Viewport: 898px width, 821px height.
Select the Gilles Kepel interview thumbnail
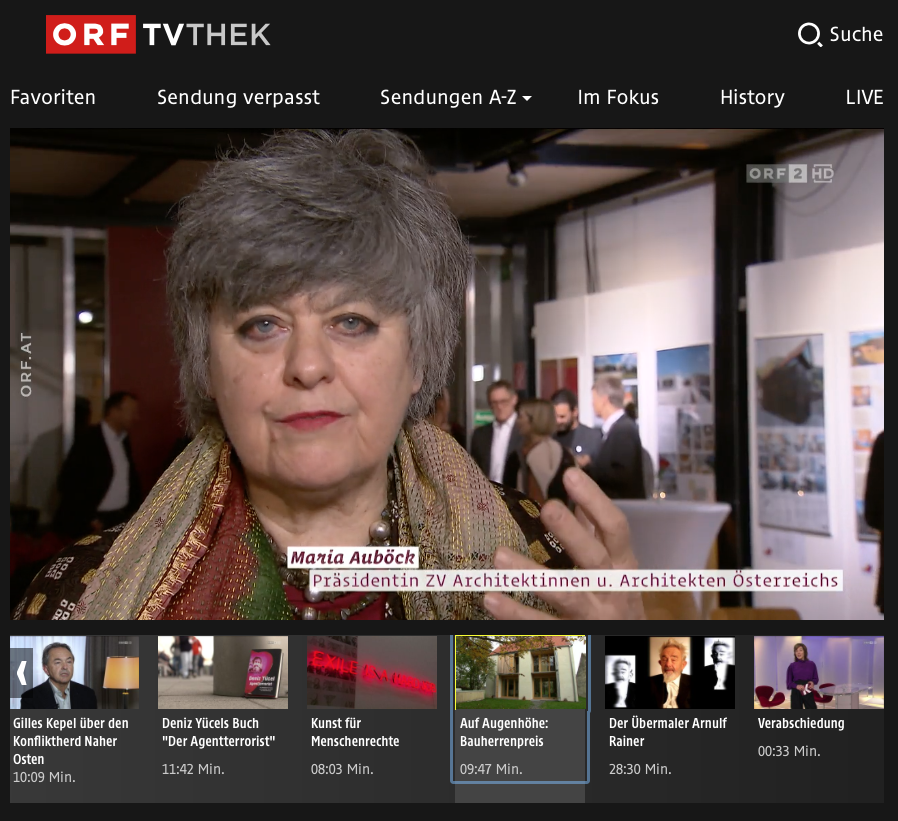point(75,672)
